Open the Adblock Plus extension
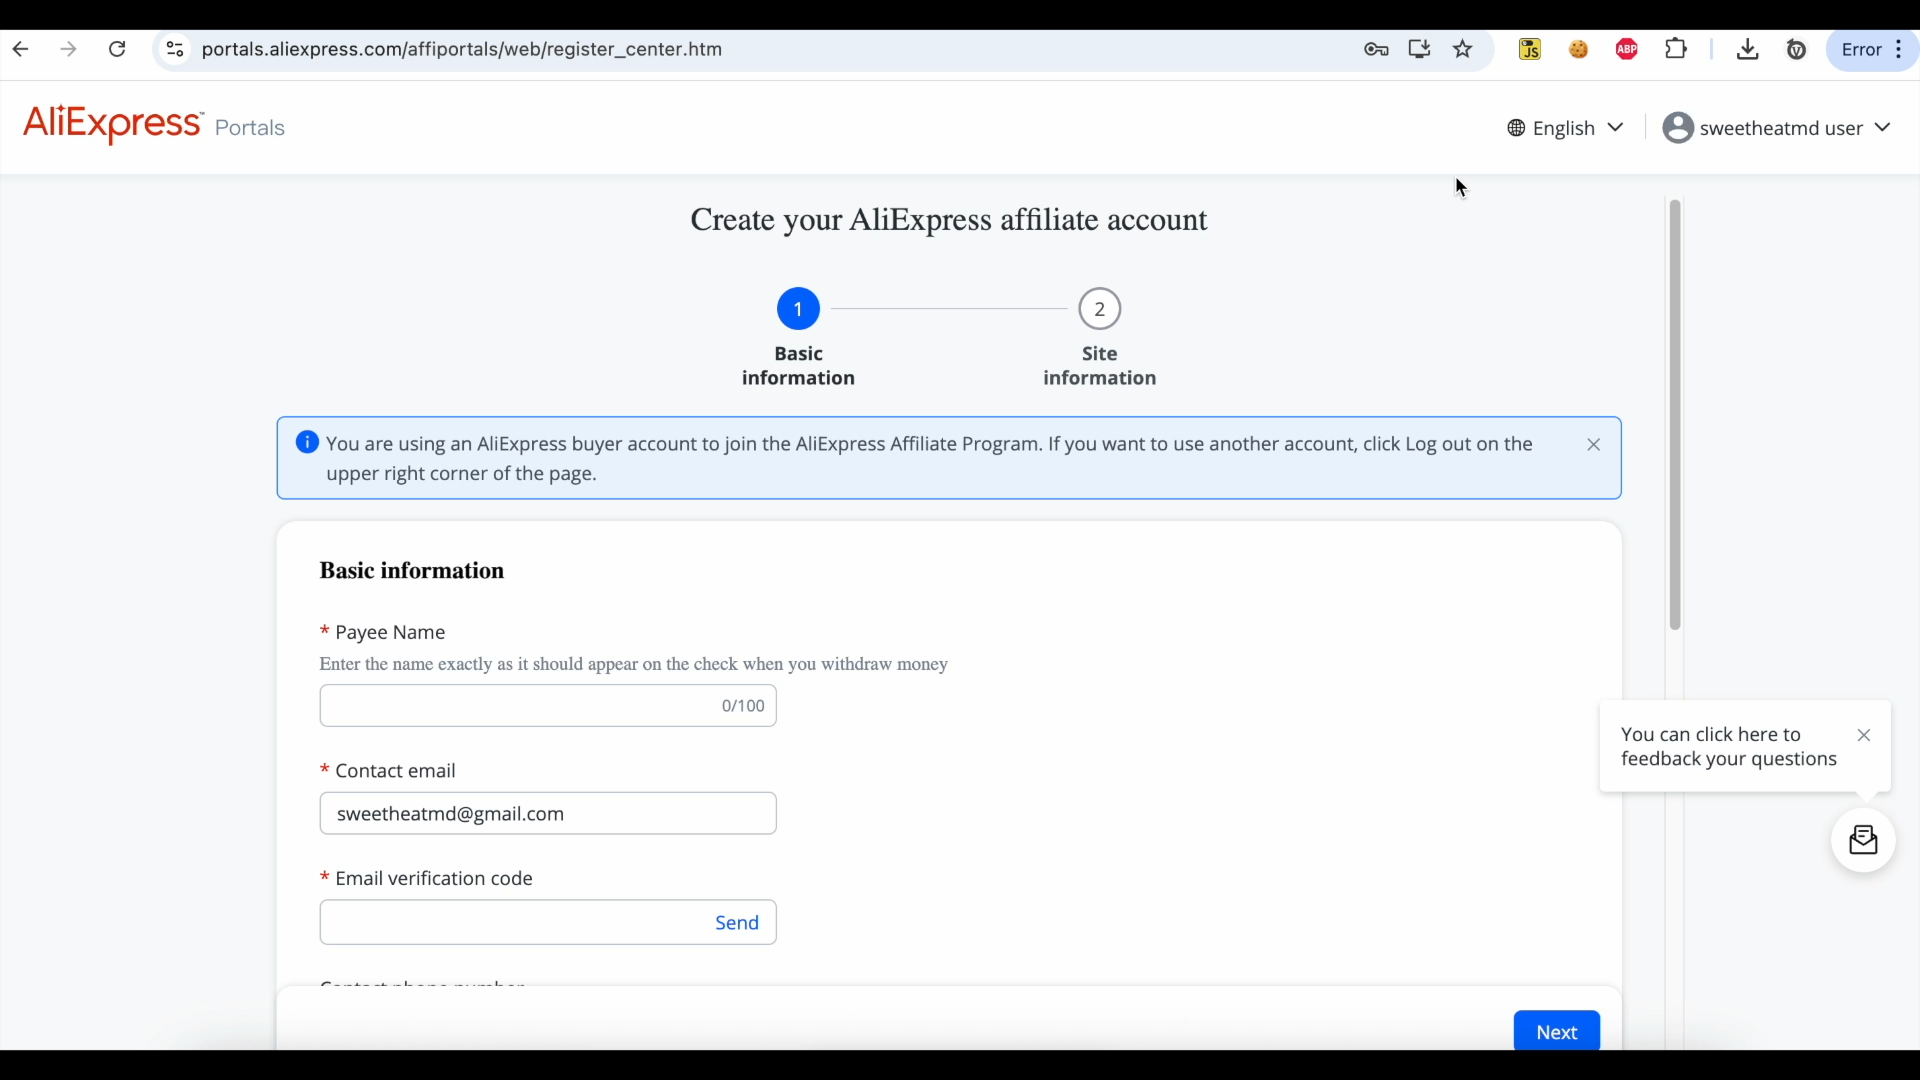 click(x=1627, y=49)
